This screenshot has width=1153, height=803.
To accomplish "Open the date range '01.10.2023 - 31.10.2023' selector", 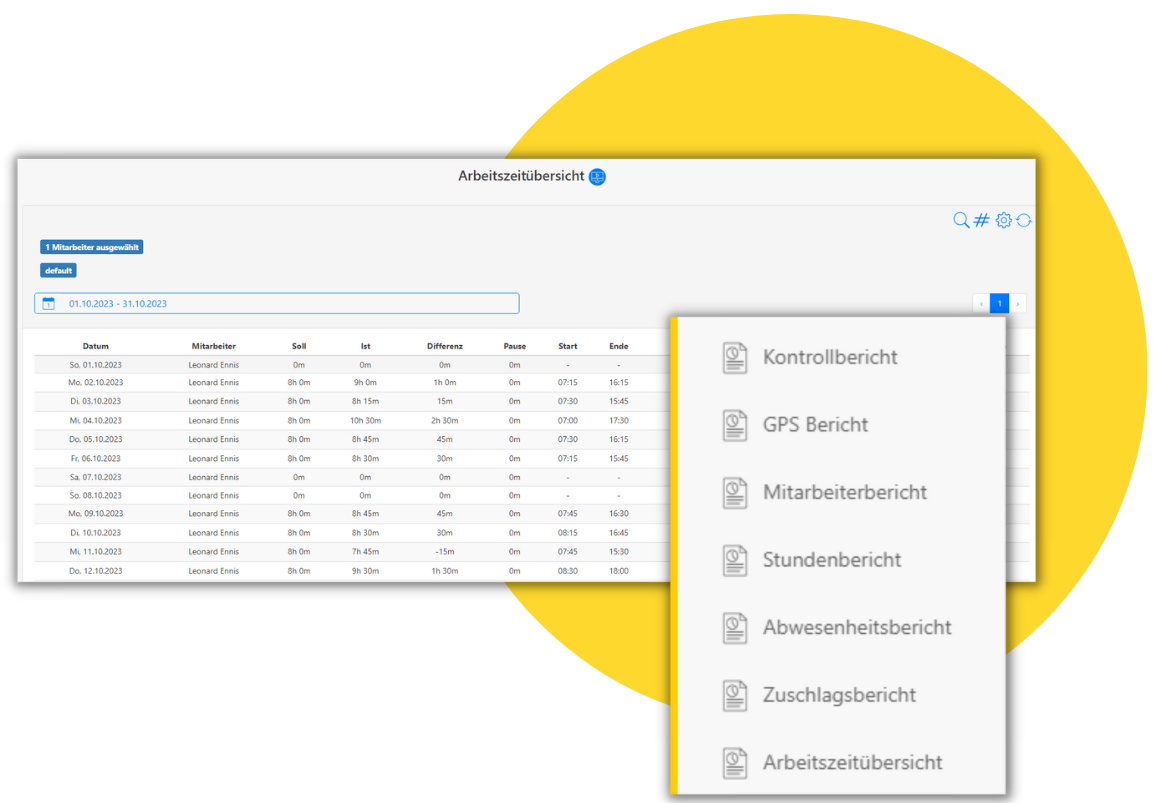I will click(118, 302).
